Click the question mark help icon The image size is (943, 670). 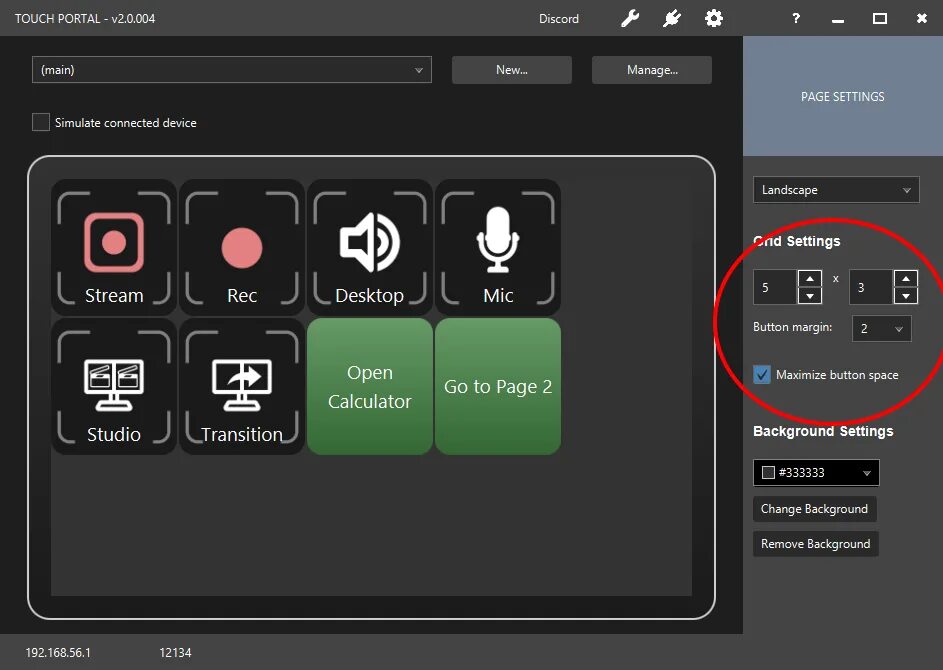[x=796, y=19]
